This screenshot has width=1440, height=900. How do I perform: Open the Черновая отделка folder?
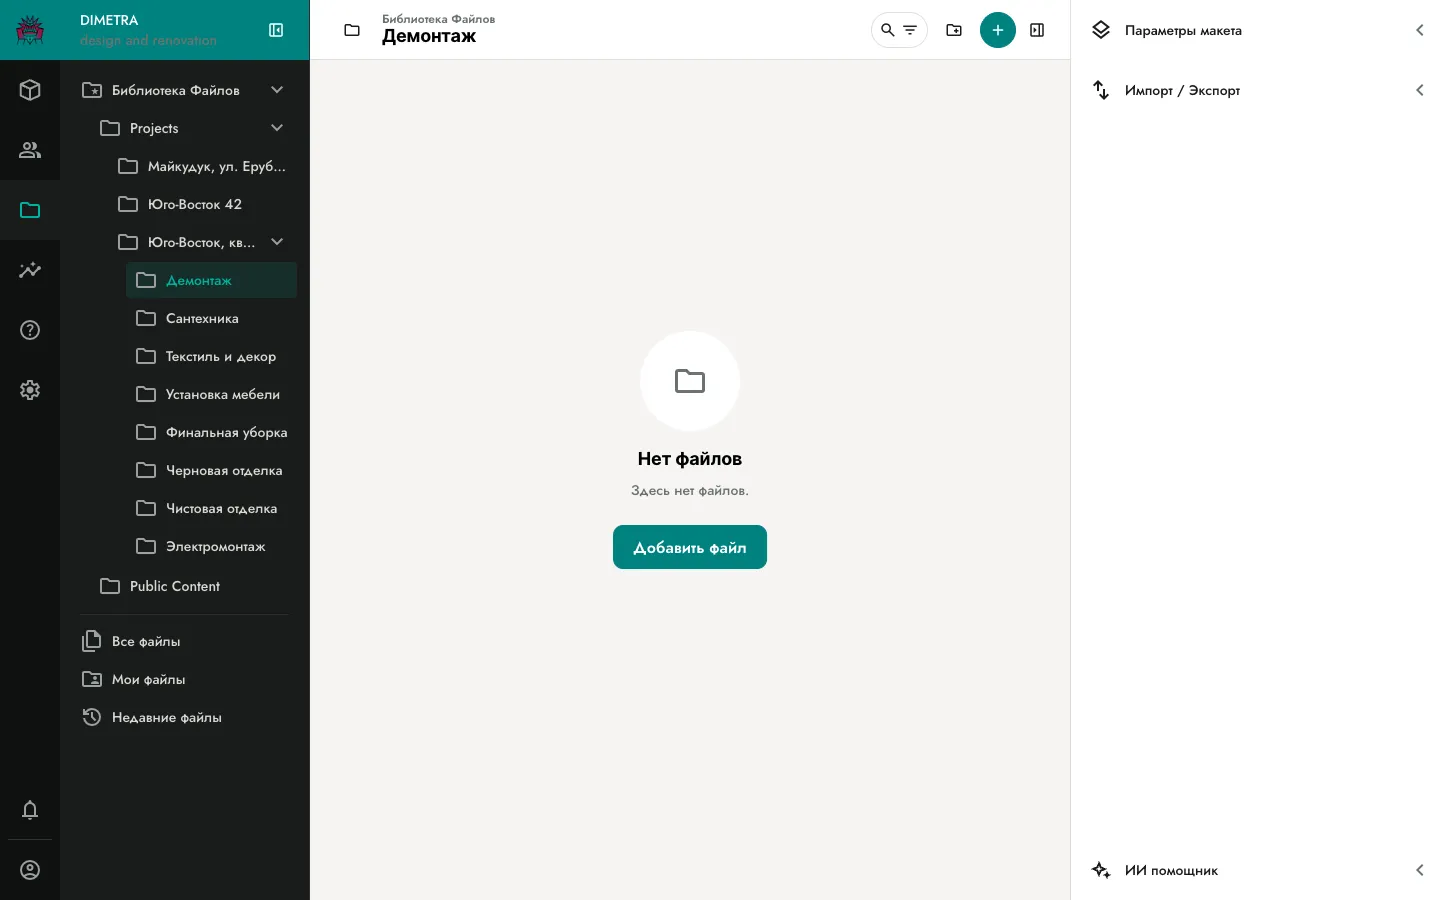point(211,470)
